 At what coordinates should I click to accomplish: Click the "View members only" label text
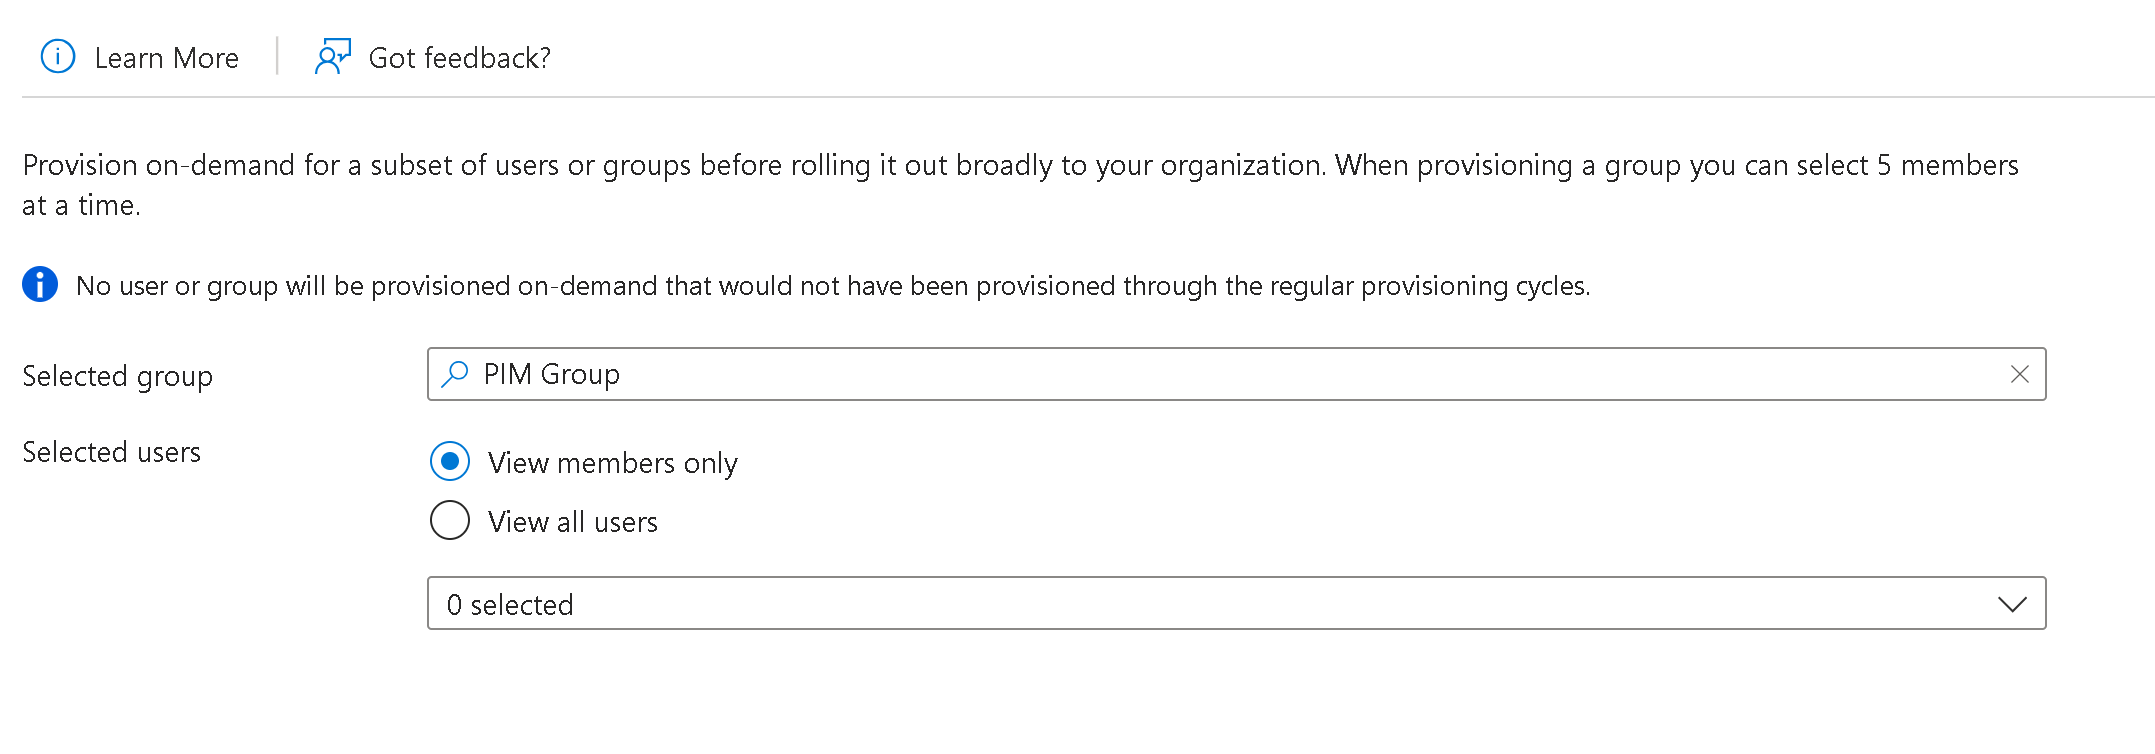coord(612,463)
